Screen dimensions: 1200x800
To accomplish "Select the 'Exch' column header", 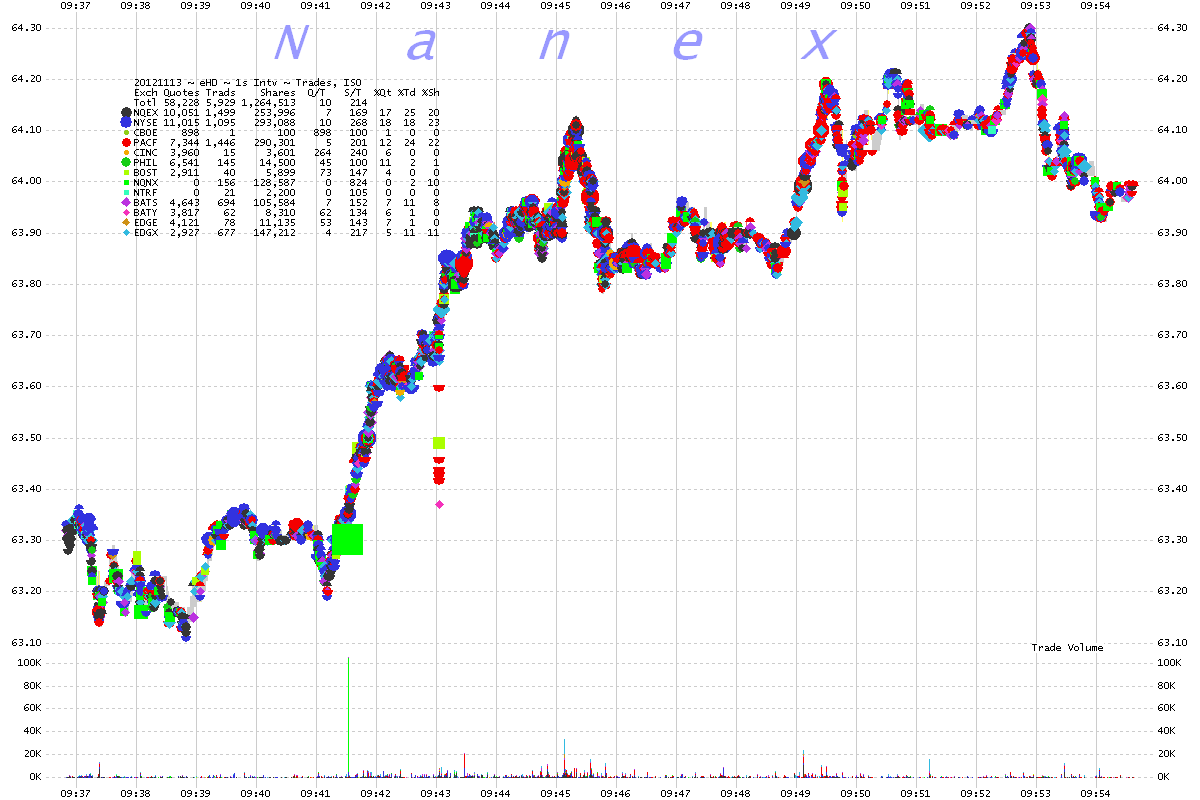I will coord(146,93).
